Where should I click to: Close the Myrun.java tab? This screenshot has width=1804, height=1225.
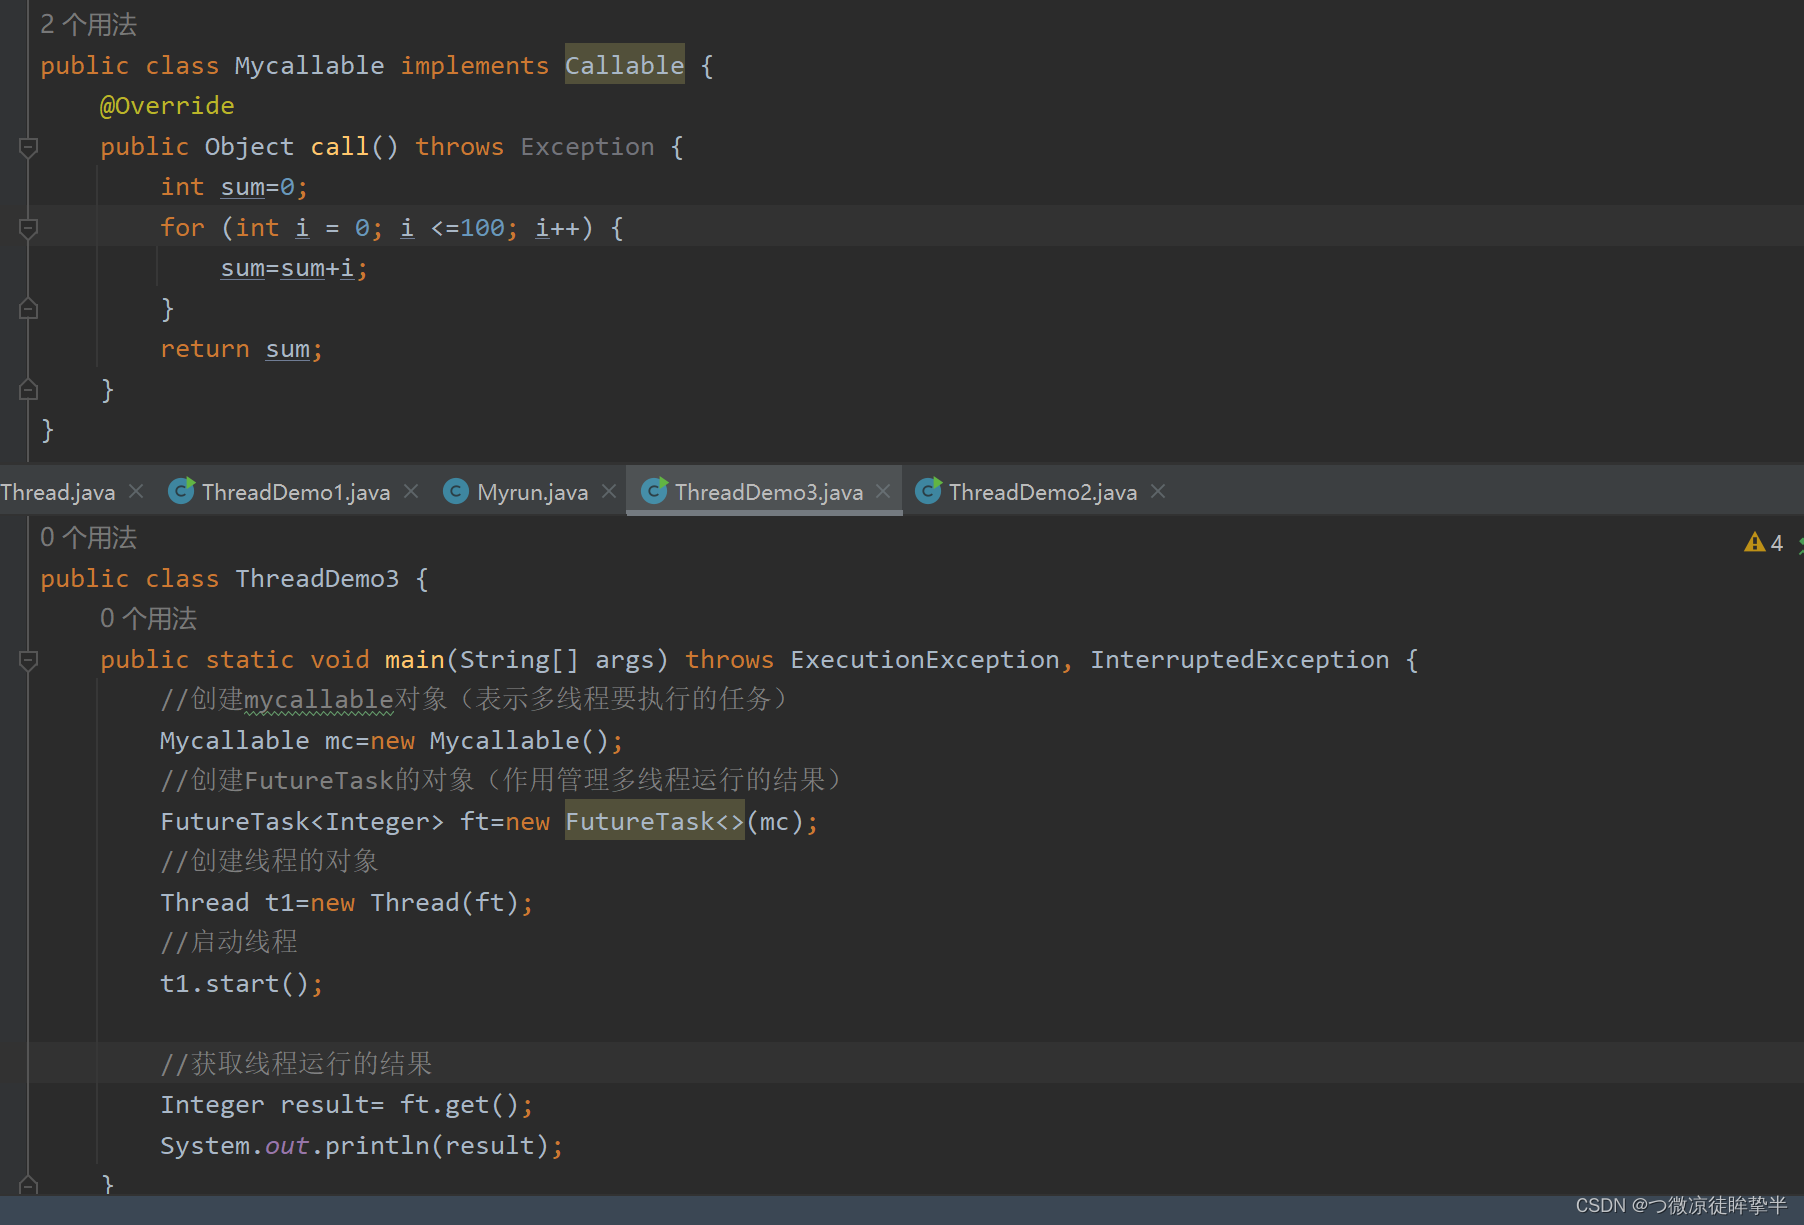[609, 491]
